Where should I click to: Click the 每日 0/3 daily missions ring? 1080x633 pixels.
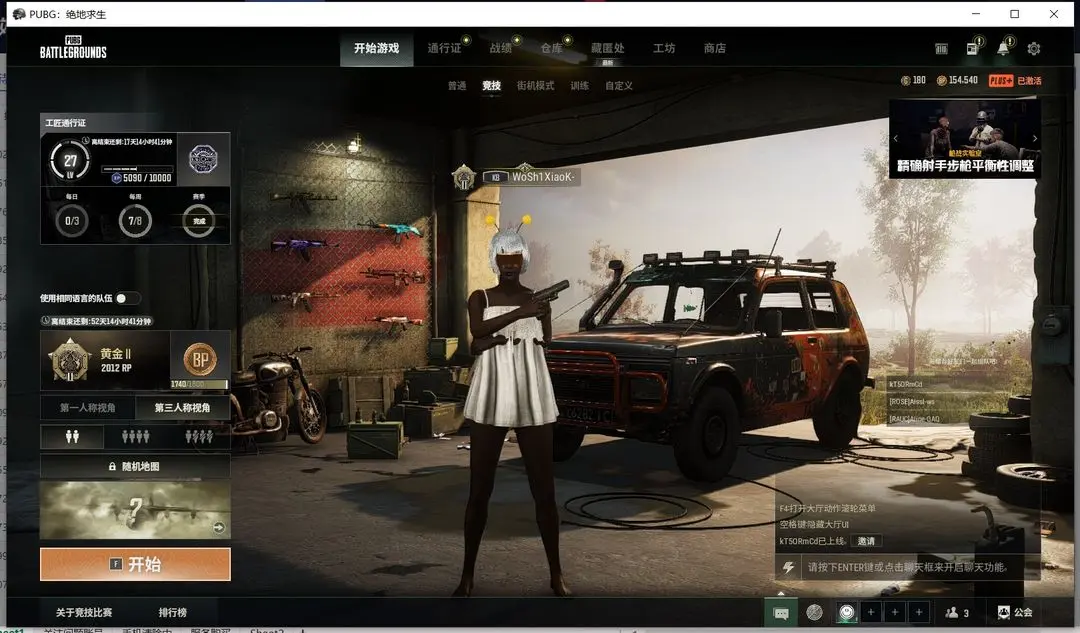coord(72,221)
